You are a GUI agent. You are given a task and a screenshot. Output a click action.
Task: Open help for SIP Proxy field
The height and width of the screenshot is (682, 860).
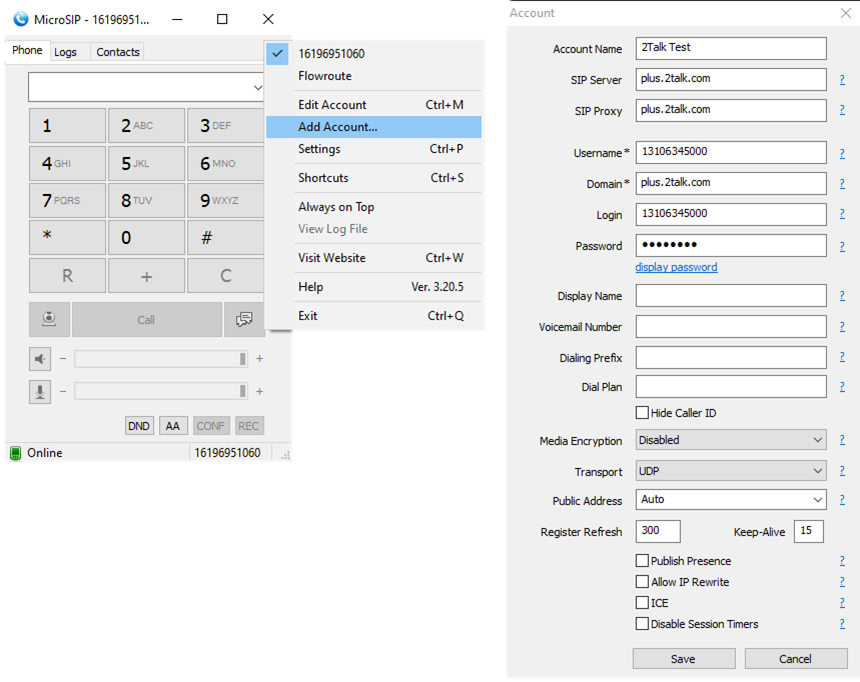842,110
